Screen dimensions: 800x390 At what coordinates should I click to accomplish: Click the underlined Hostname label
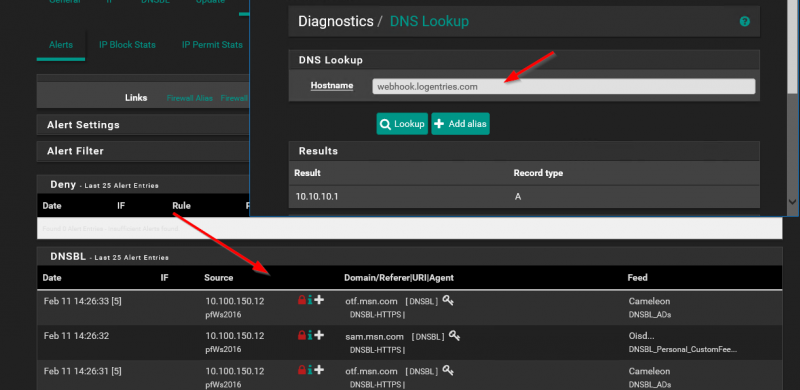pos(332,86)
